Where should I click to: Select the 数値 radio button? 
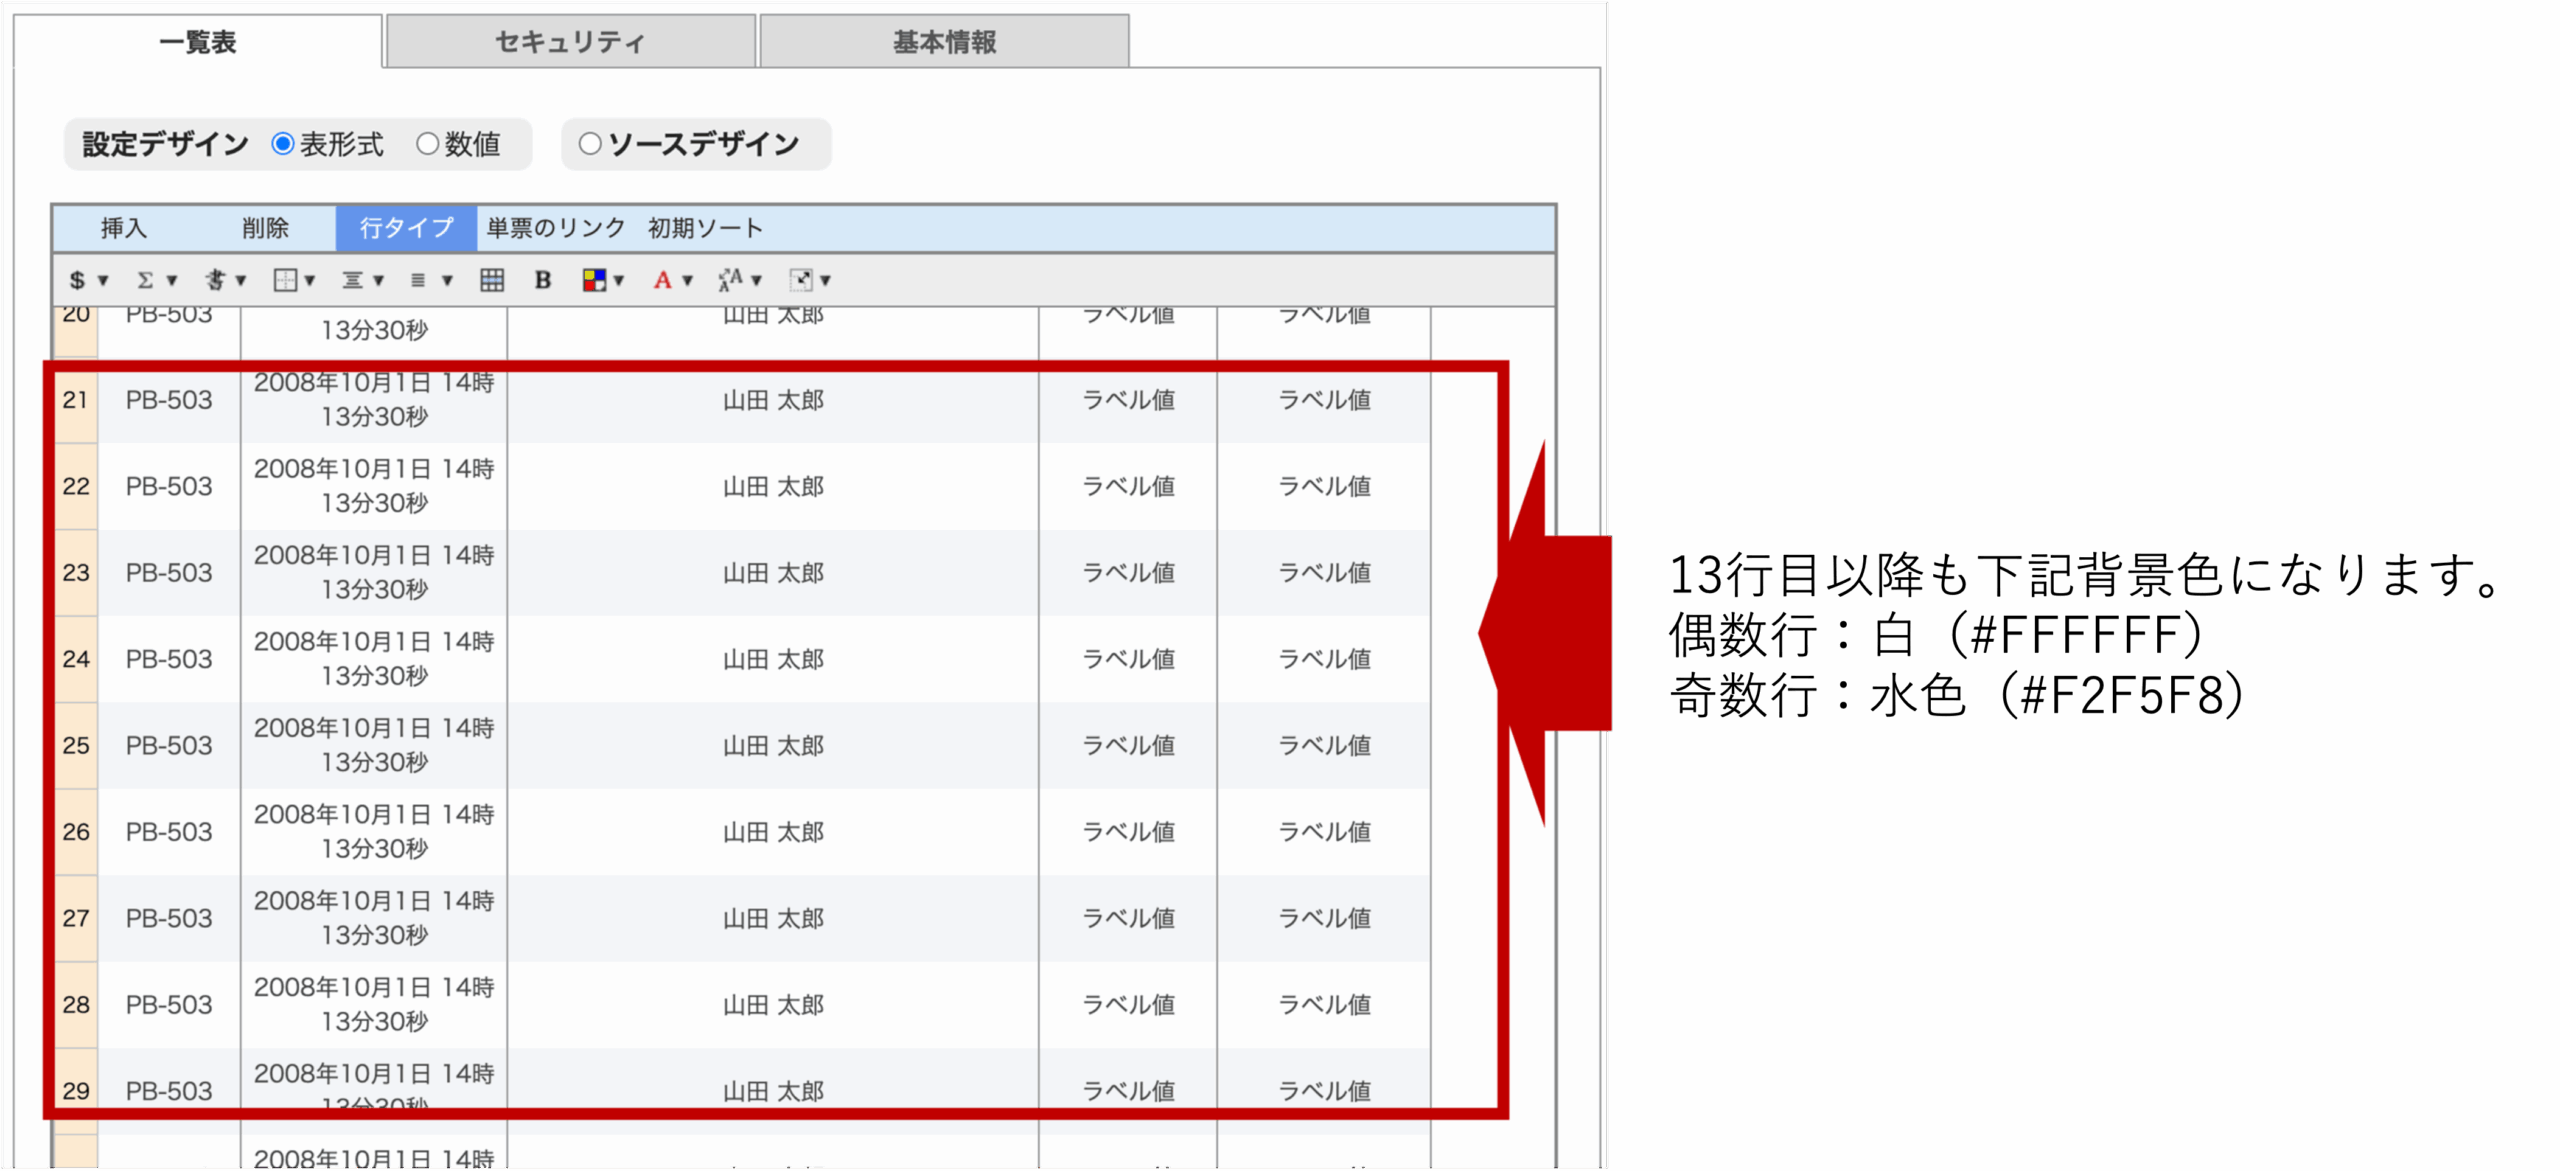tap(427, 144)
